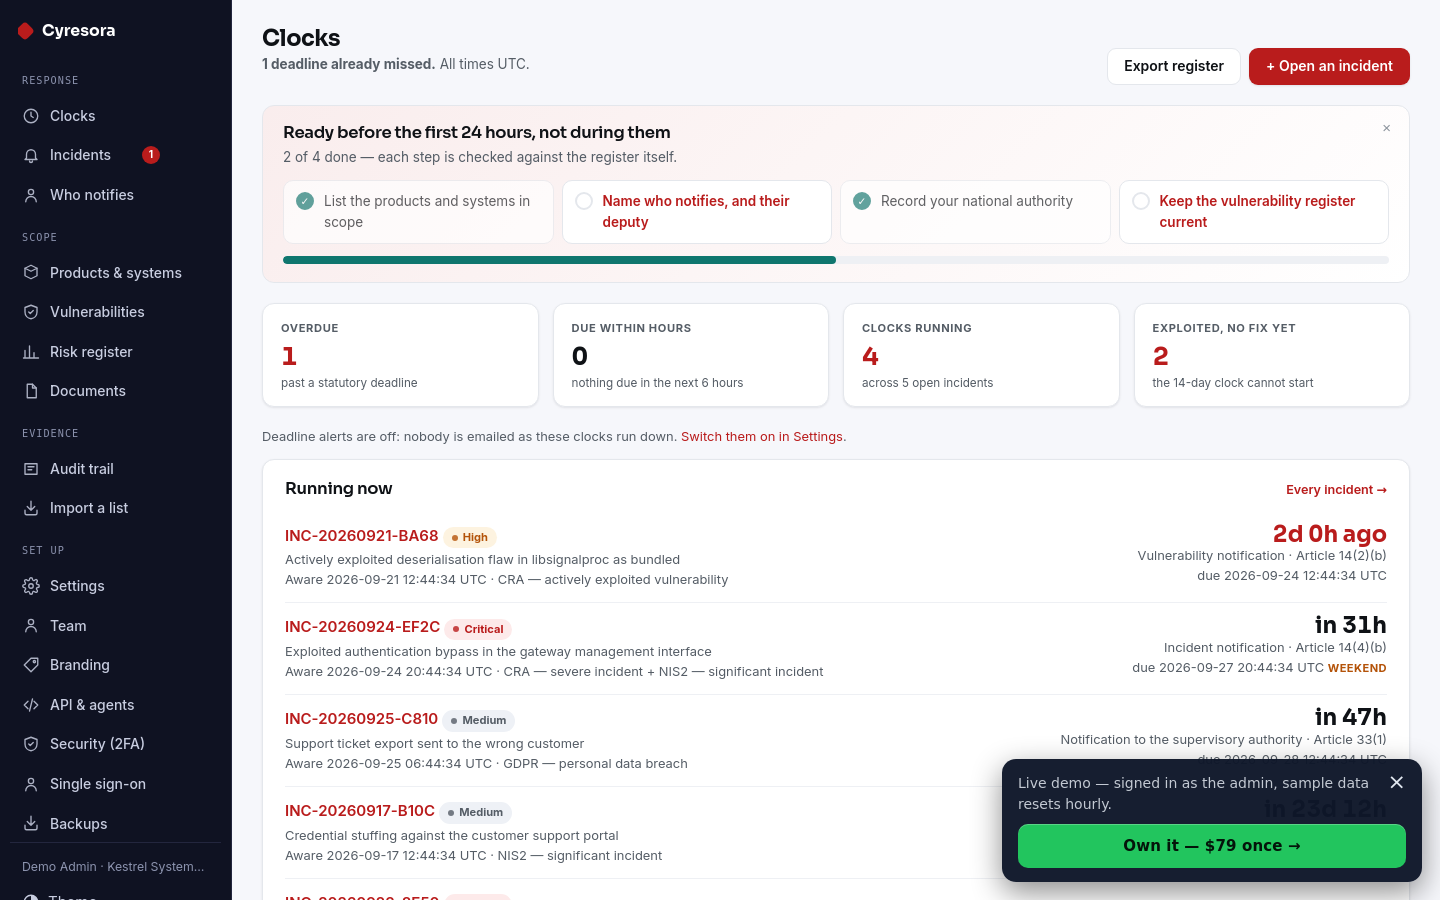
Task: Close the live demo popup
Action: 1397,782
